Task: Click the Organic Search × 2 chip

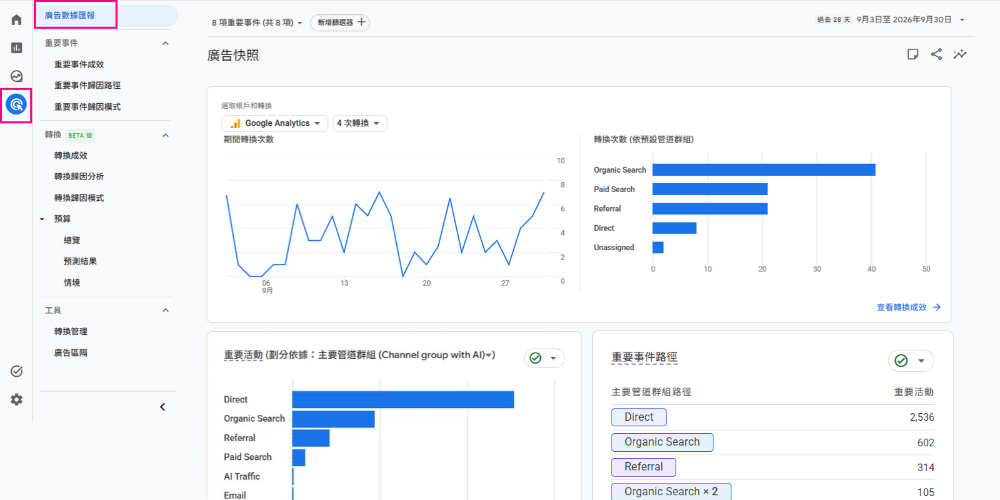Action: click(671, 492)
